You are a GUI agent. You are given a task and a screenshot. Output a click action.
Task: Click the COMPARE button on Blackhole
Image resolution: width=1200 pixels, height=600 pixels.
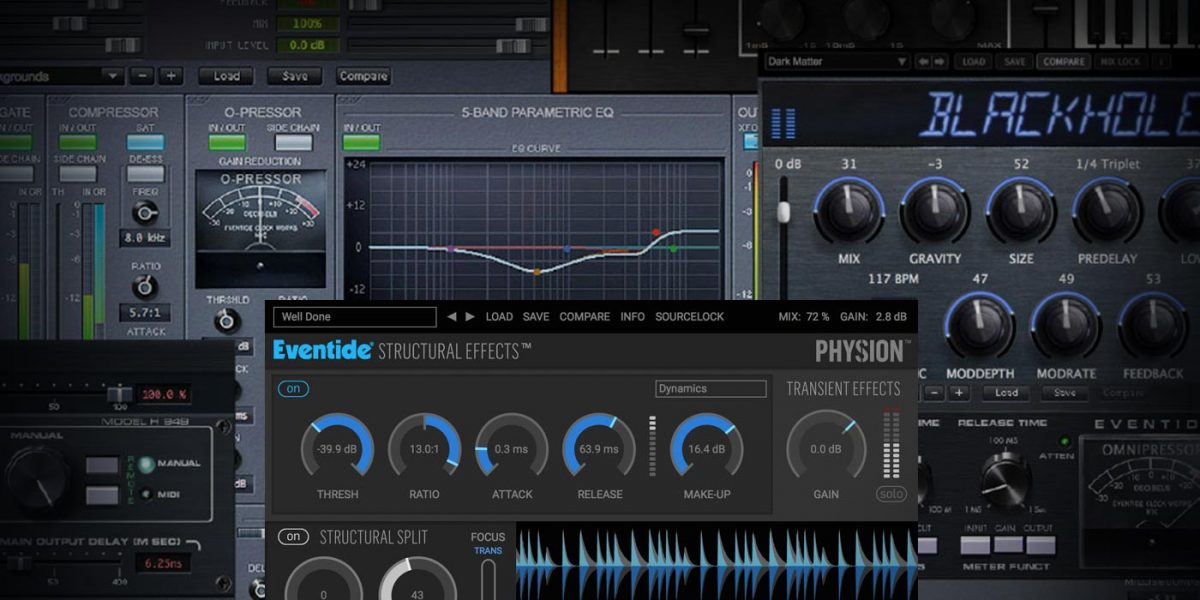(x=1064, y=62)
